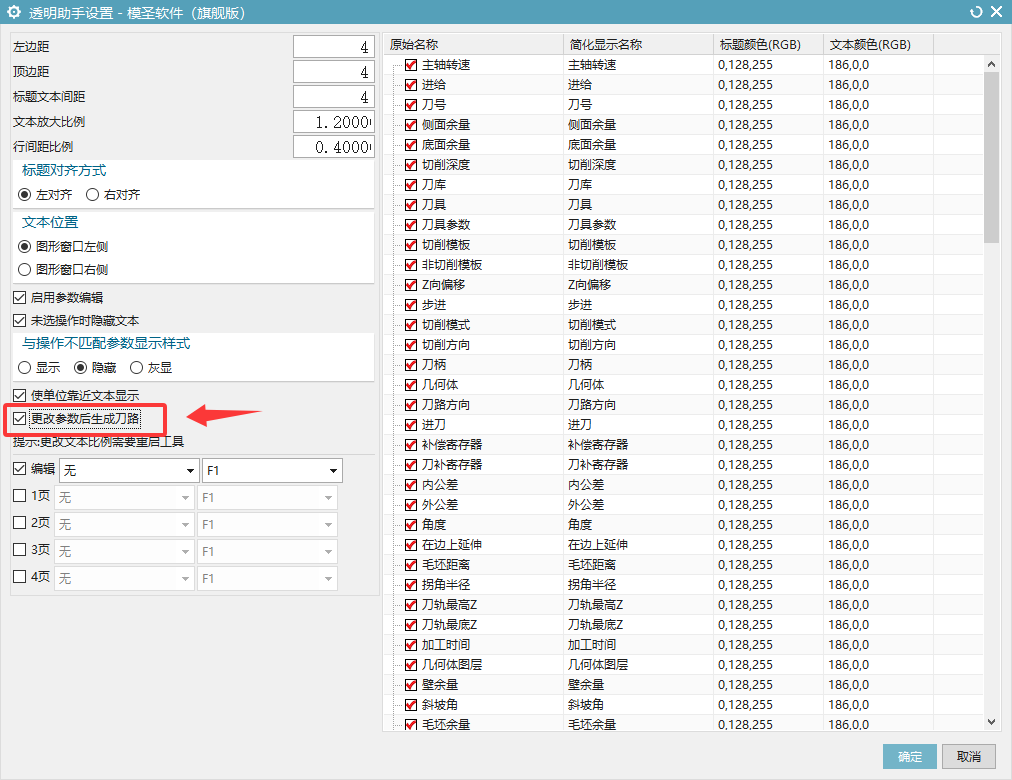Screen dimensions: 1012x780
Task: Enable the 4页 hotkey checkbox
Action: [x=19, y=577]
